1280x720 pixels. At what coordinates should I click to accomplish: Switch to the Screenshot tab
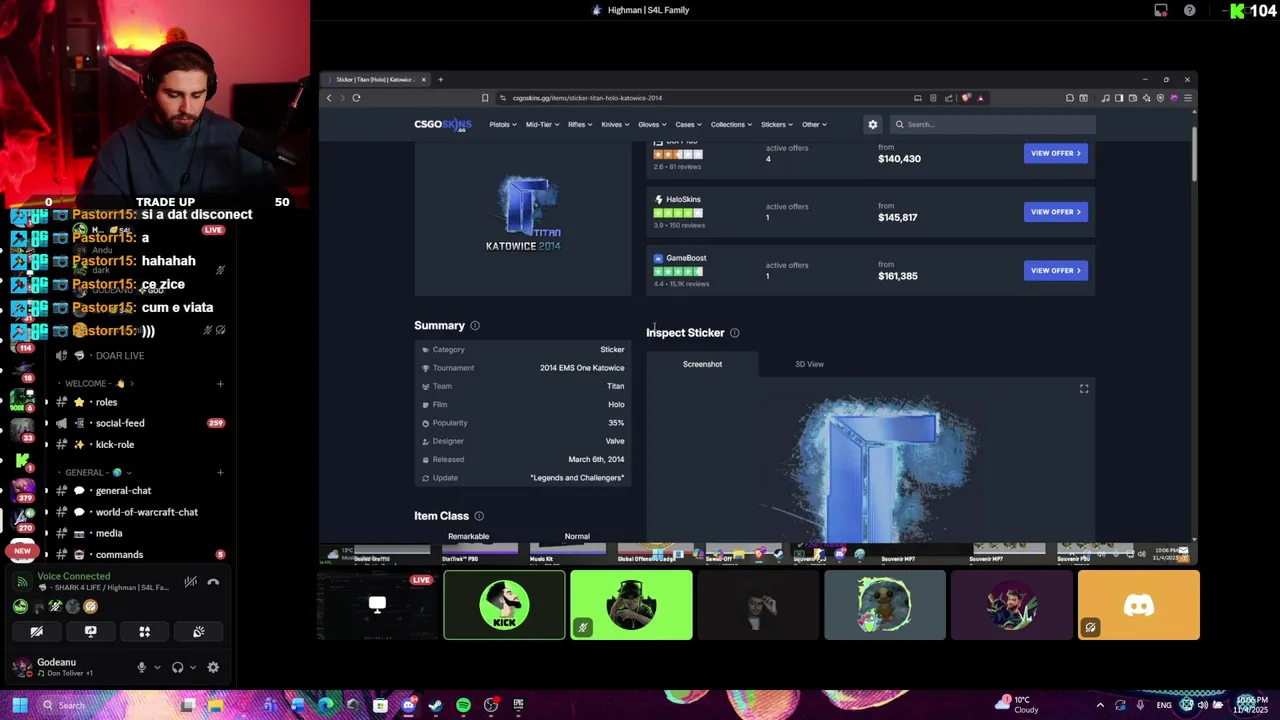pos(702,364)
